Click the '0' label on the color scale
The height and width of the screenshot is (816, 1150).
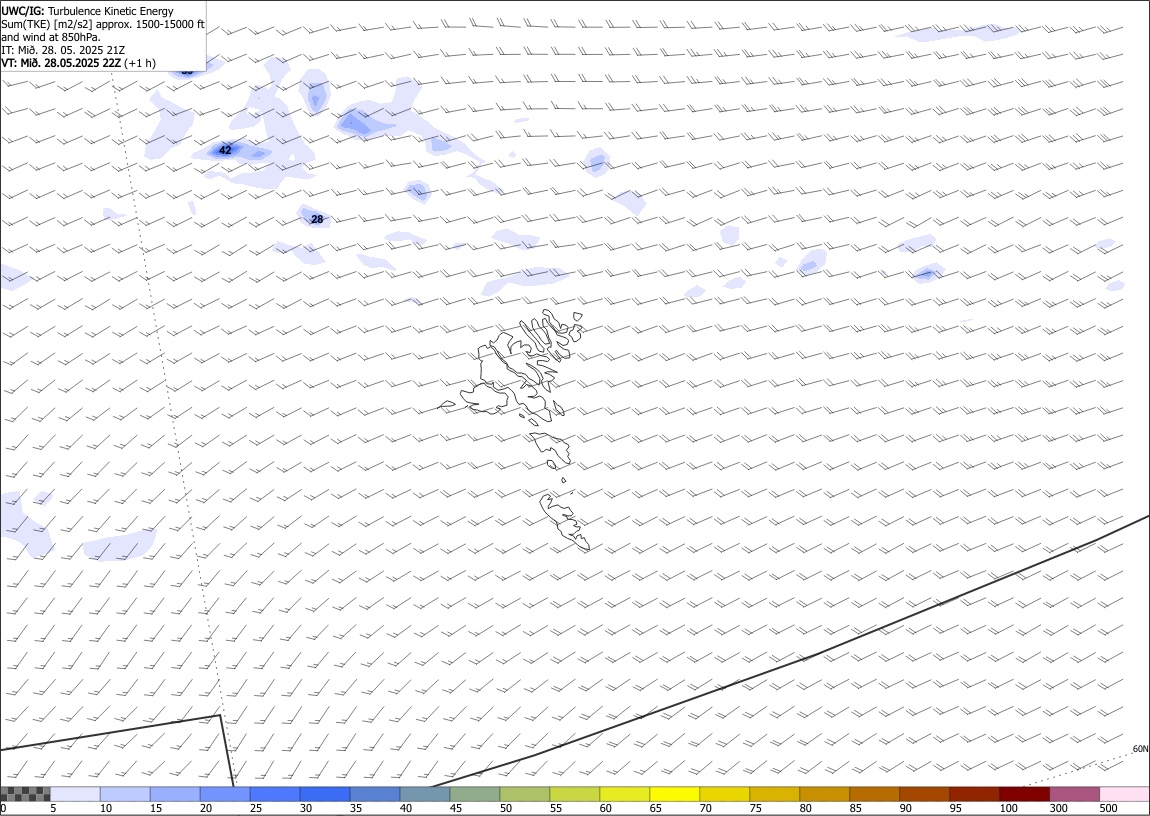(4, 808)
